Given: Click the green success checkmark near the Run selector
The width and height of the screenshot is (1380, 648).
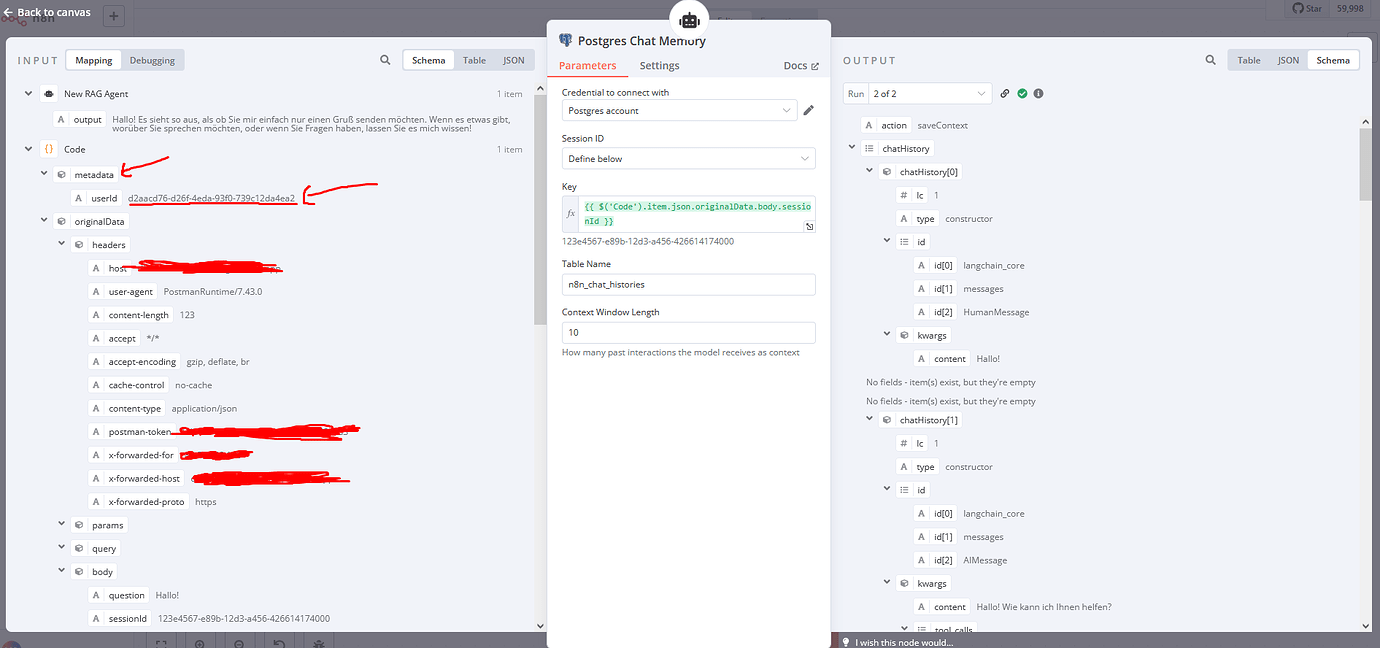Looking at the screenshot, I should point(1021,92).
